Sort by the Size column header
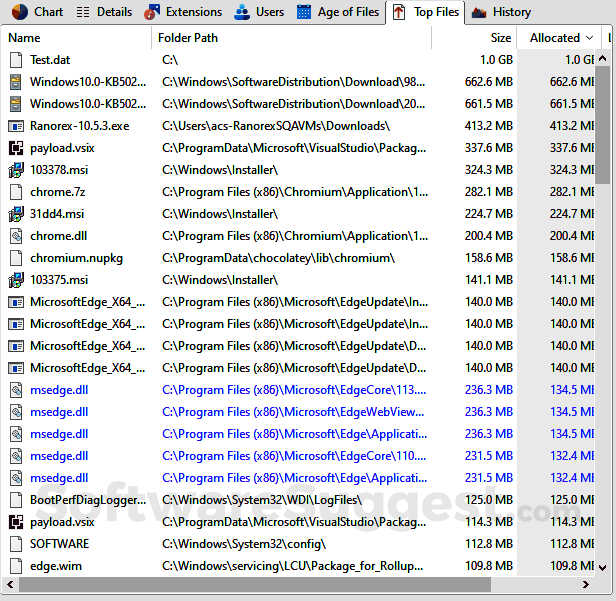The width and height of the screenshot is (616, 601). point(474,38)
